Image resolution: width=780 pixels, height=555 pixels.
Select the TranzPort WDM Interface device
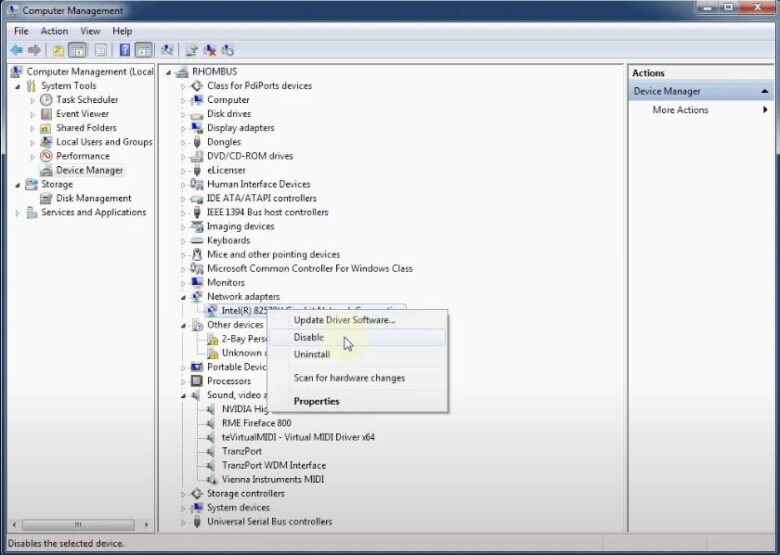274,465
